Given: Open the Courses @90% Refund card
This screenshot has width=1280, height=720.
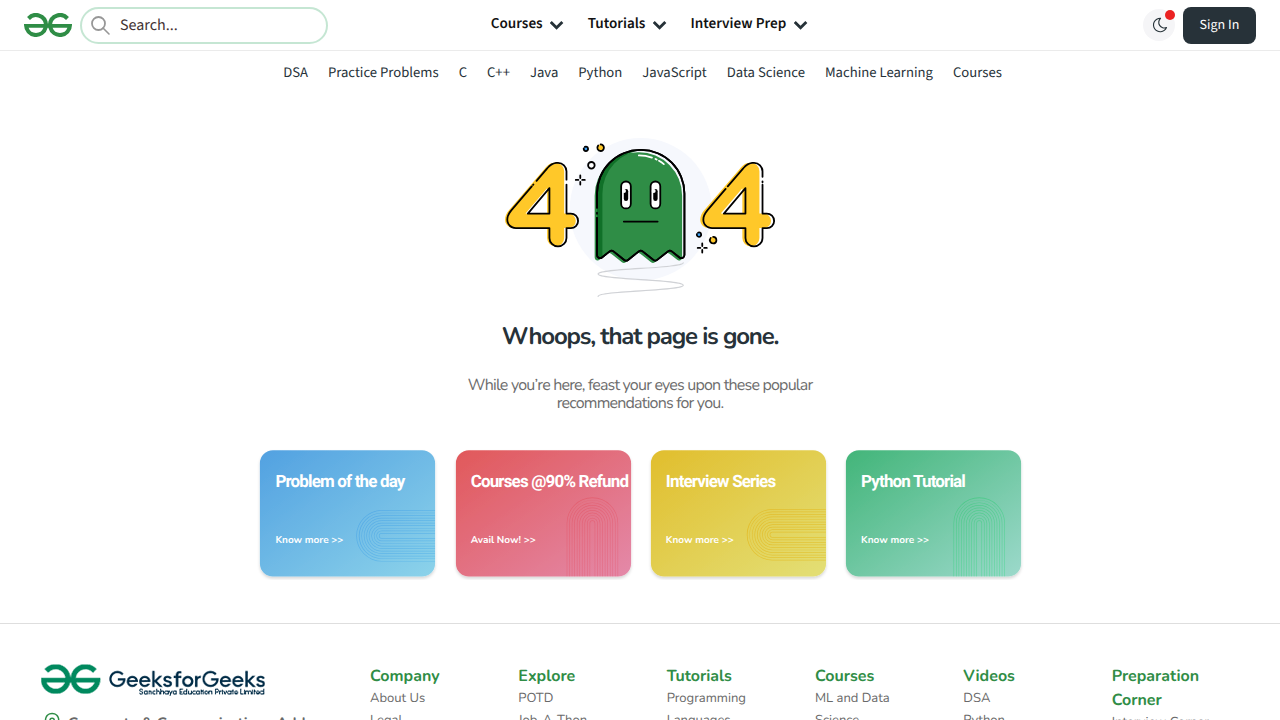Looking at the screenshot, I should tap(543, 513).
